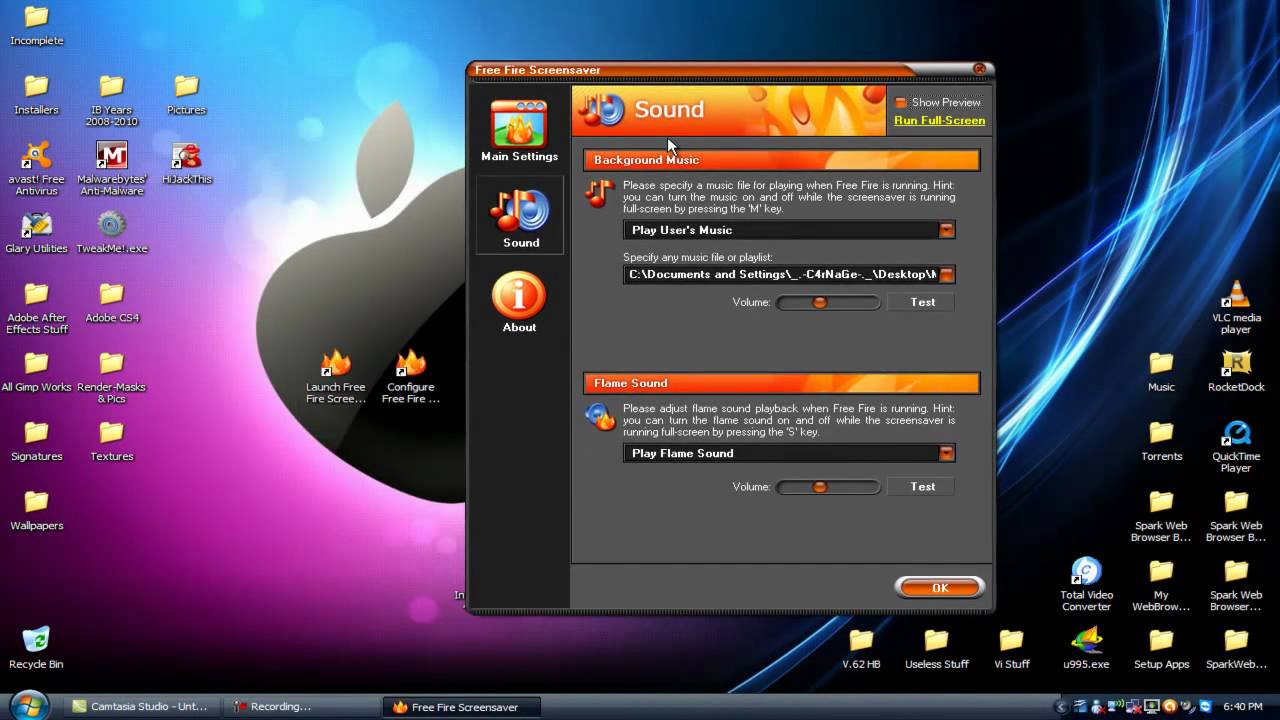
Task: Open Adobe After Effects Stuff folder
Action: tap(36, 307)
